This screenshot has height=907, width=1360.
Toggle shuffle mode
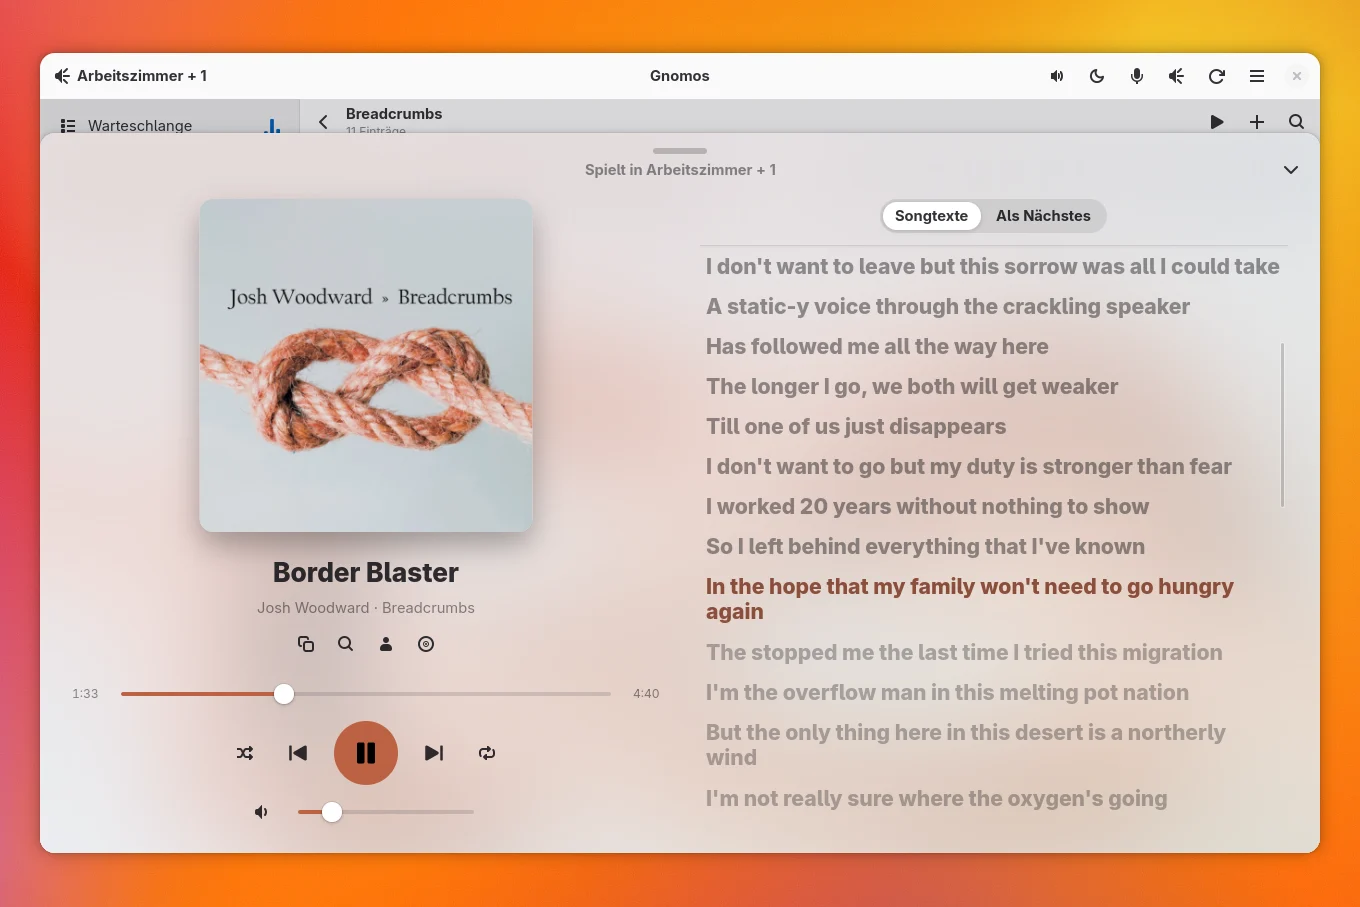coord(245,753)
